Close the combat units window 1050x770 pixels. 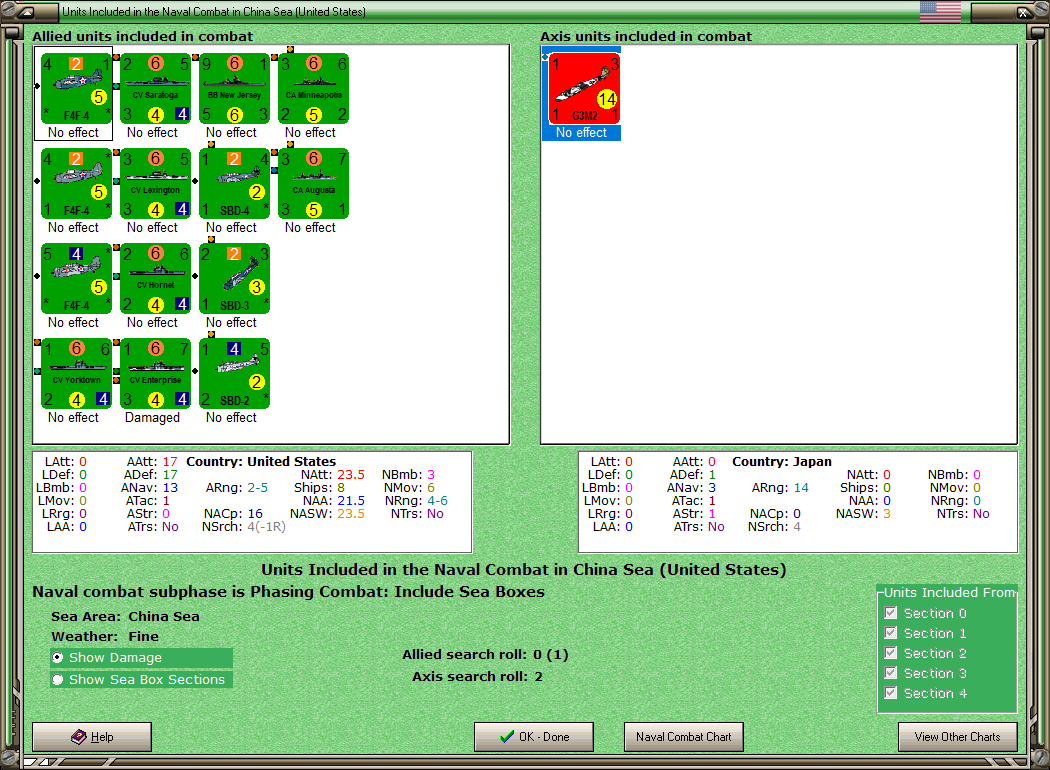point(1023,12)
